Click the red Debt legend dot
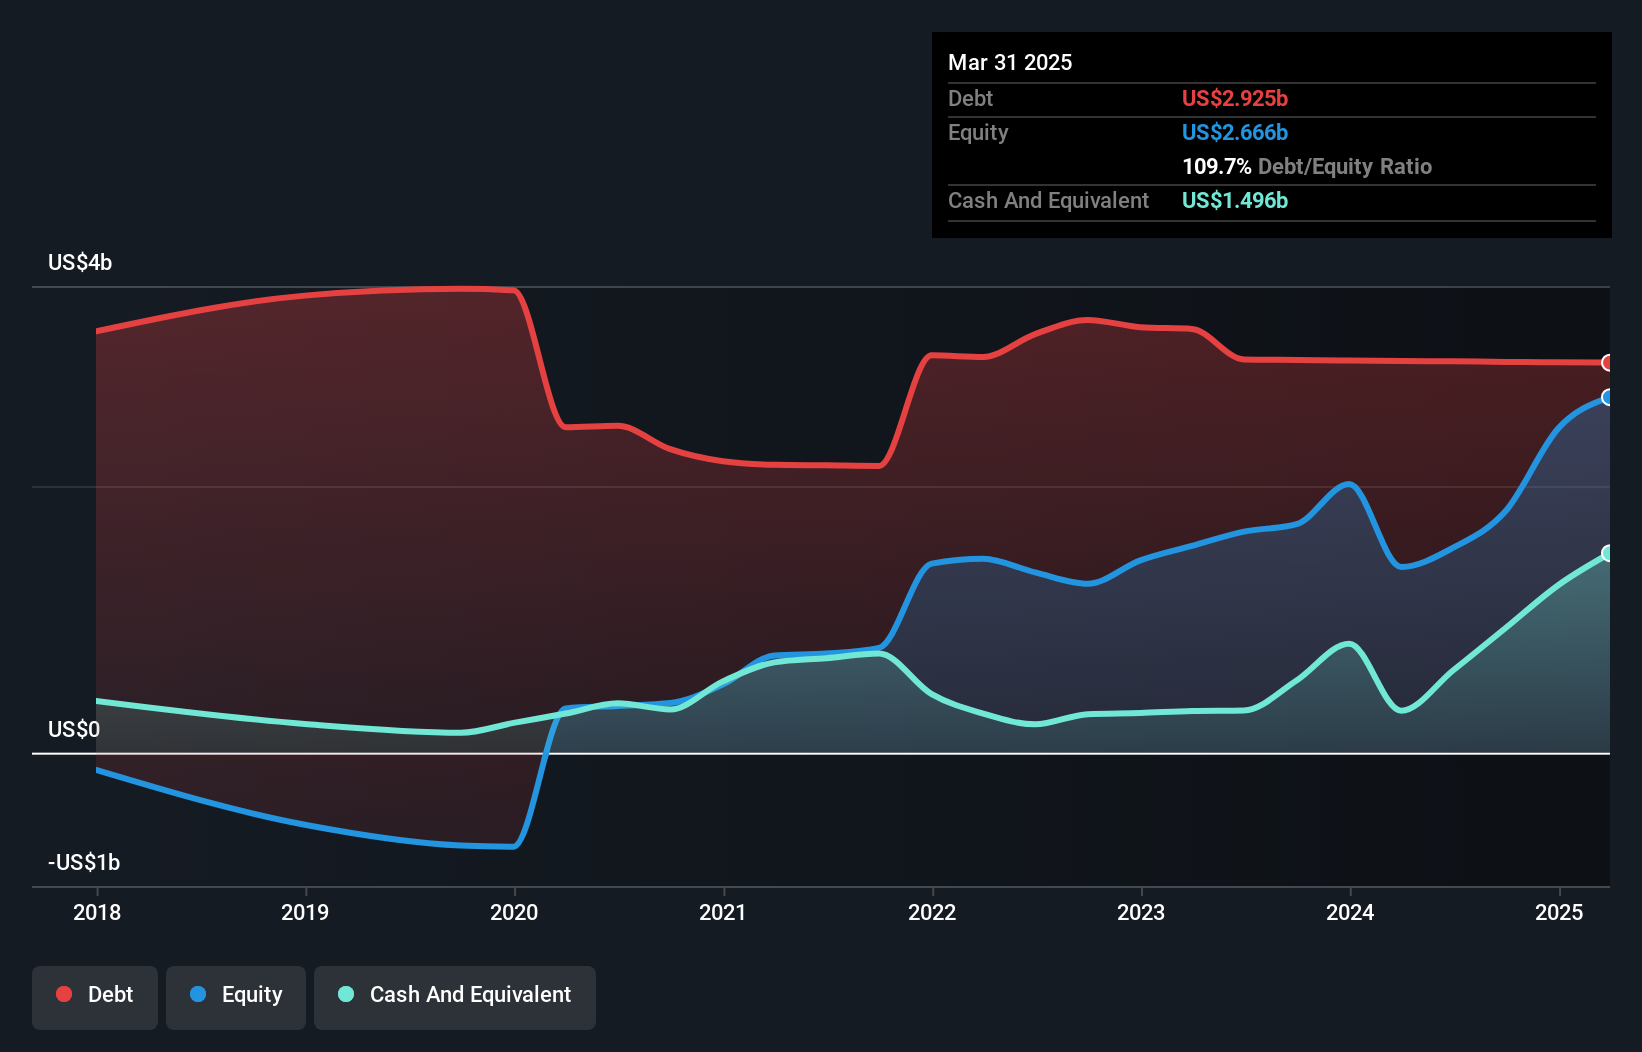Viewport: 1642px width, 1052px height. (x=64, y=994)
